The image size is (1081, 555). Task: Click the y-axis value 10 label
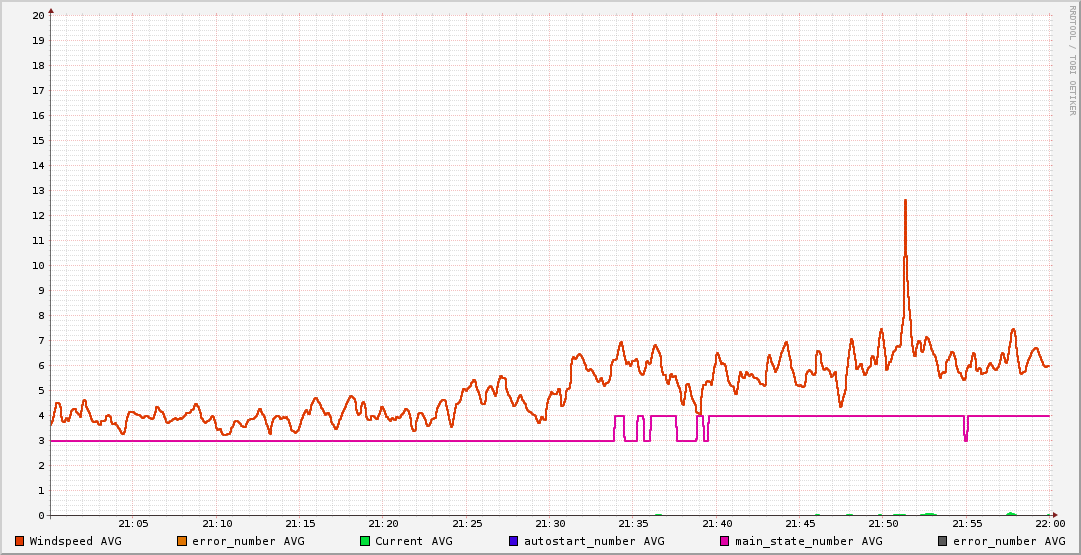tap(38, 266)
